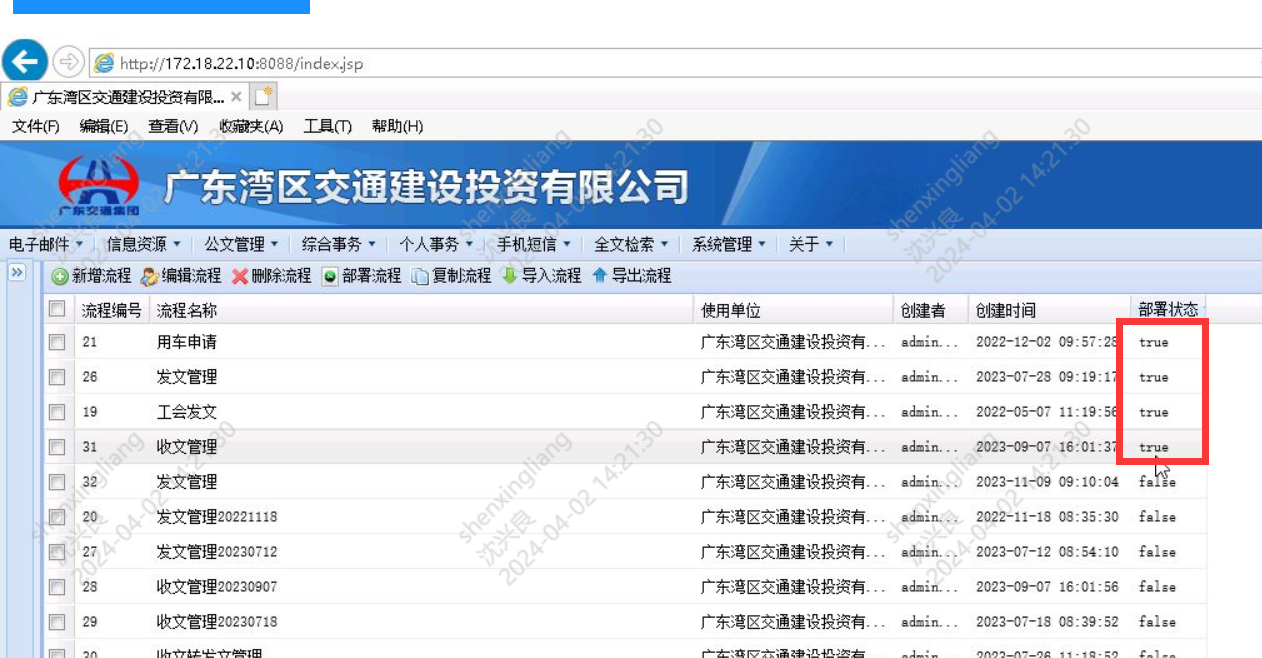The height and width of the screenshot is (658, 1262).
Task: Sort by the 使用单位 column header
Action: click(793, 310)
